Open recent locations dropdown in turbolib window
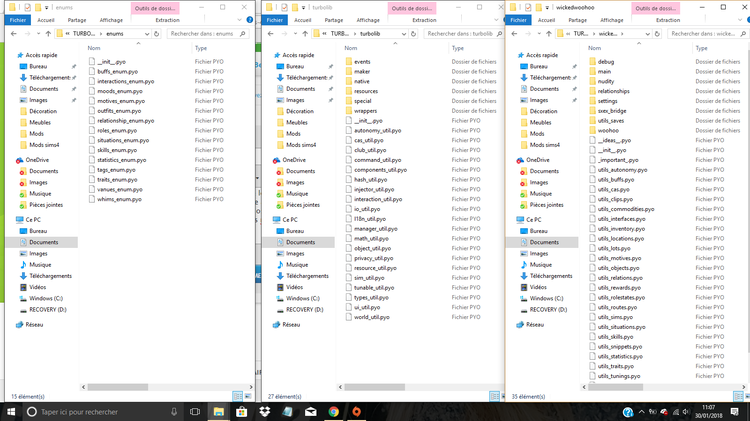Viewport: 750px width, 421px height. (295, 33)
